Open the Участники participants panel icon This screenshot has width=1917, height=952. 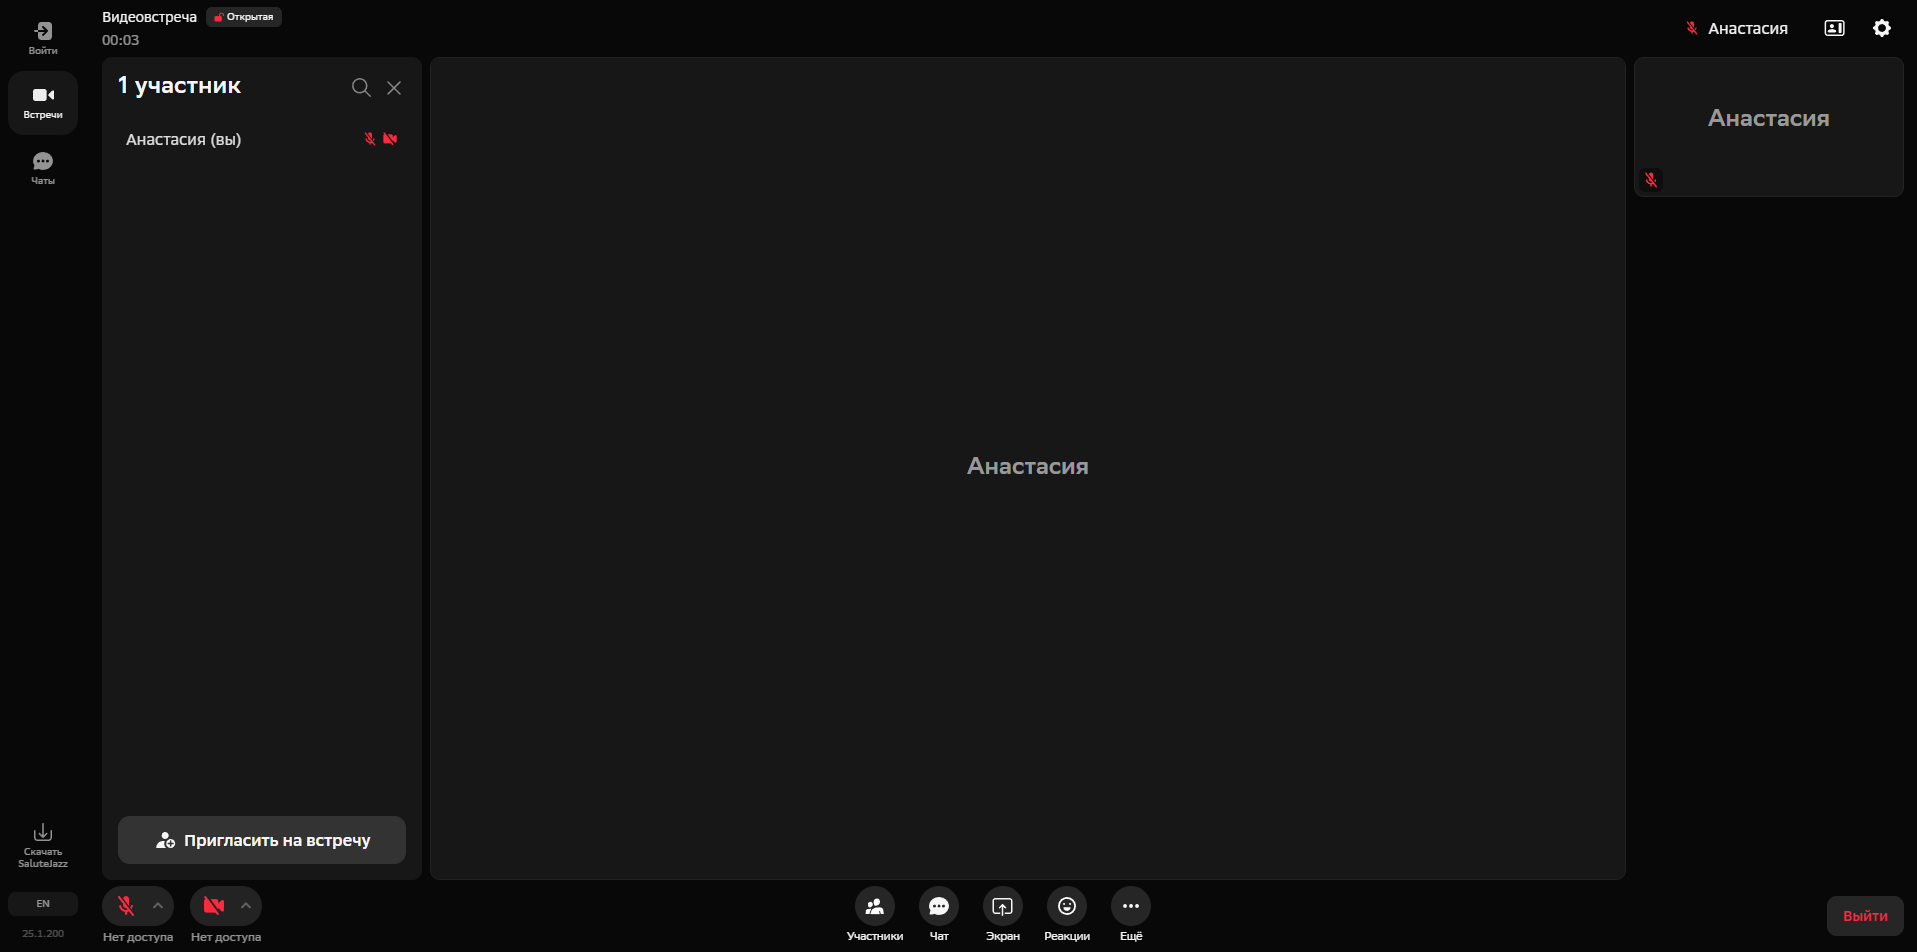(875, 906)
